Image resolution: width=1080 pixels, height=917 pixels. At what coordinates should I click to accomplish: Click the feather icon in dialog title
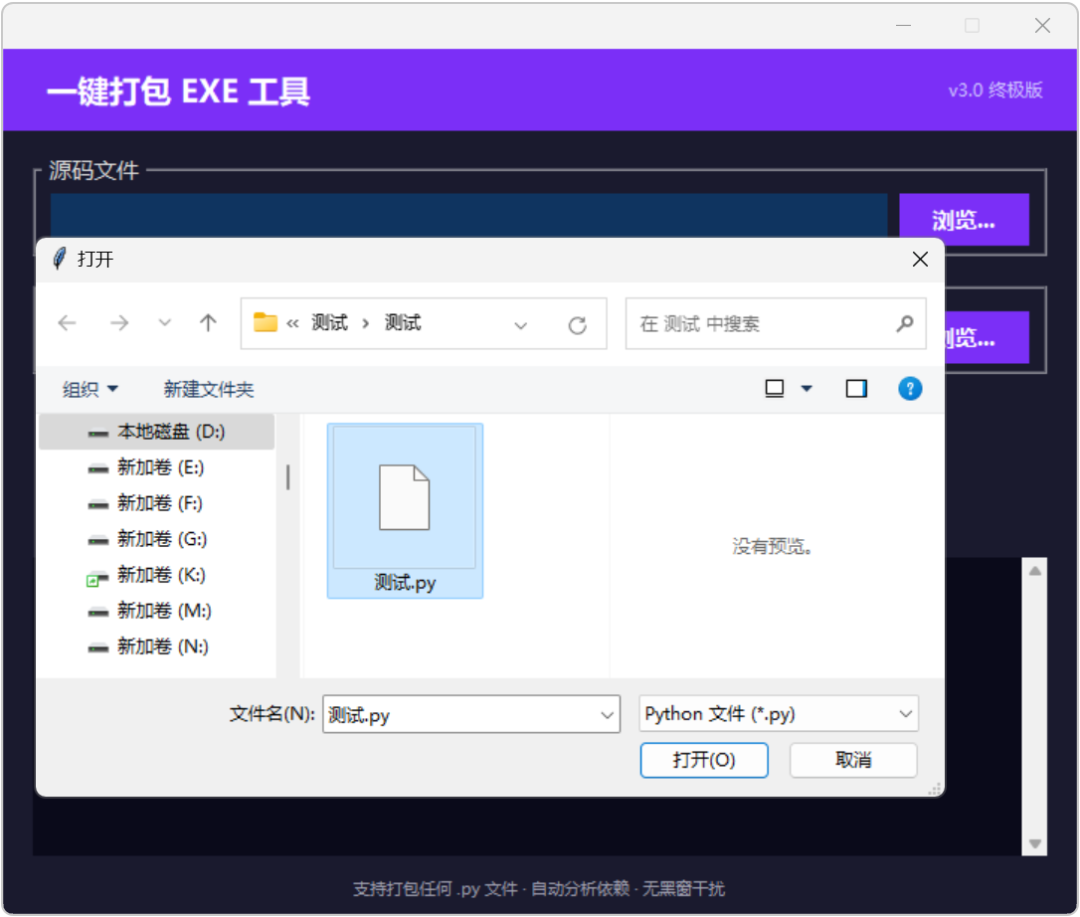pos(60,259)
